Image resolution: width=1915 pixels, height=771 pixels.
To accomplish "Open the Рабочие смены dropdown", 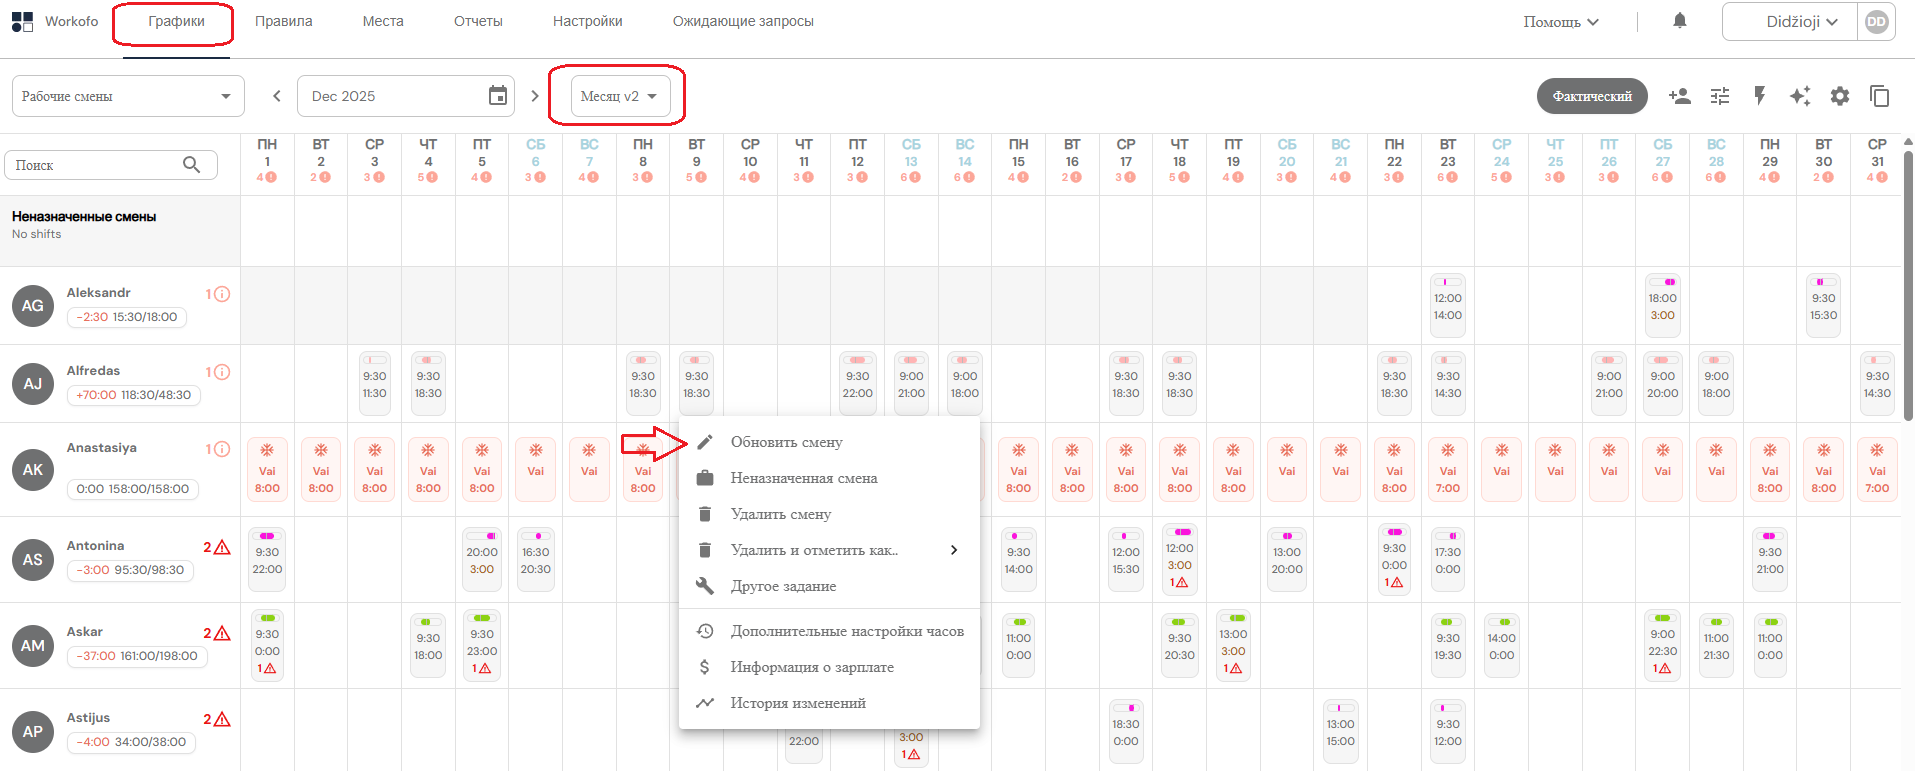I will click(x=128, y=96).
